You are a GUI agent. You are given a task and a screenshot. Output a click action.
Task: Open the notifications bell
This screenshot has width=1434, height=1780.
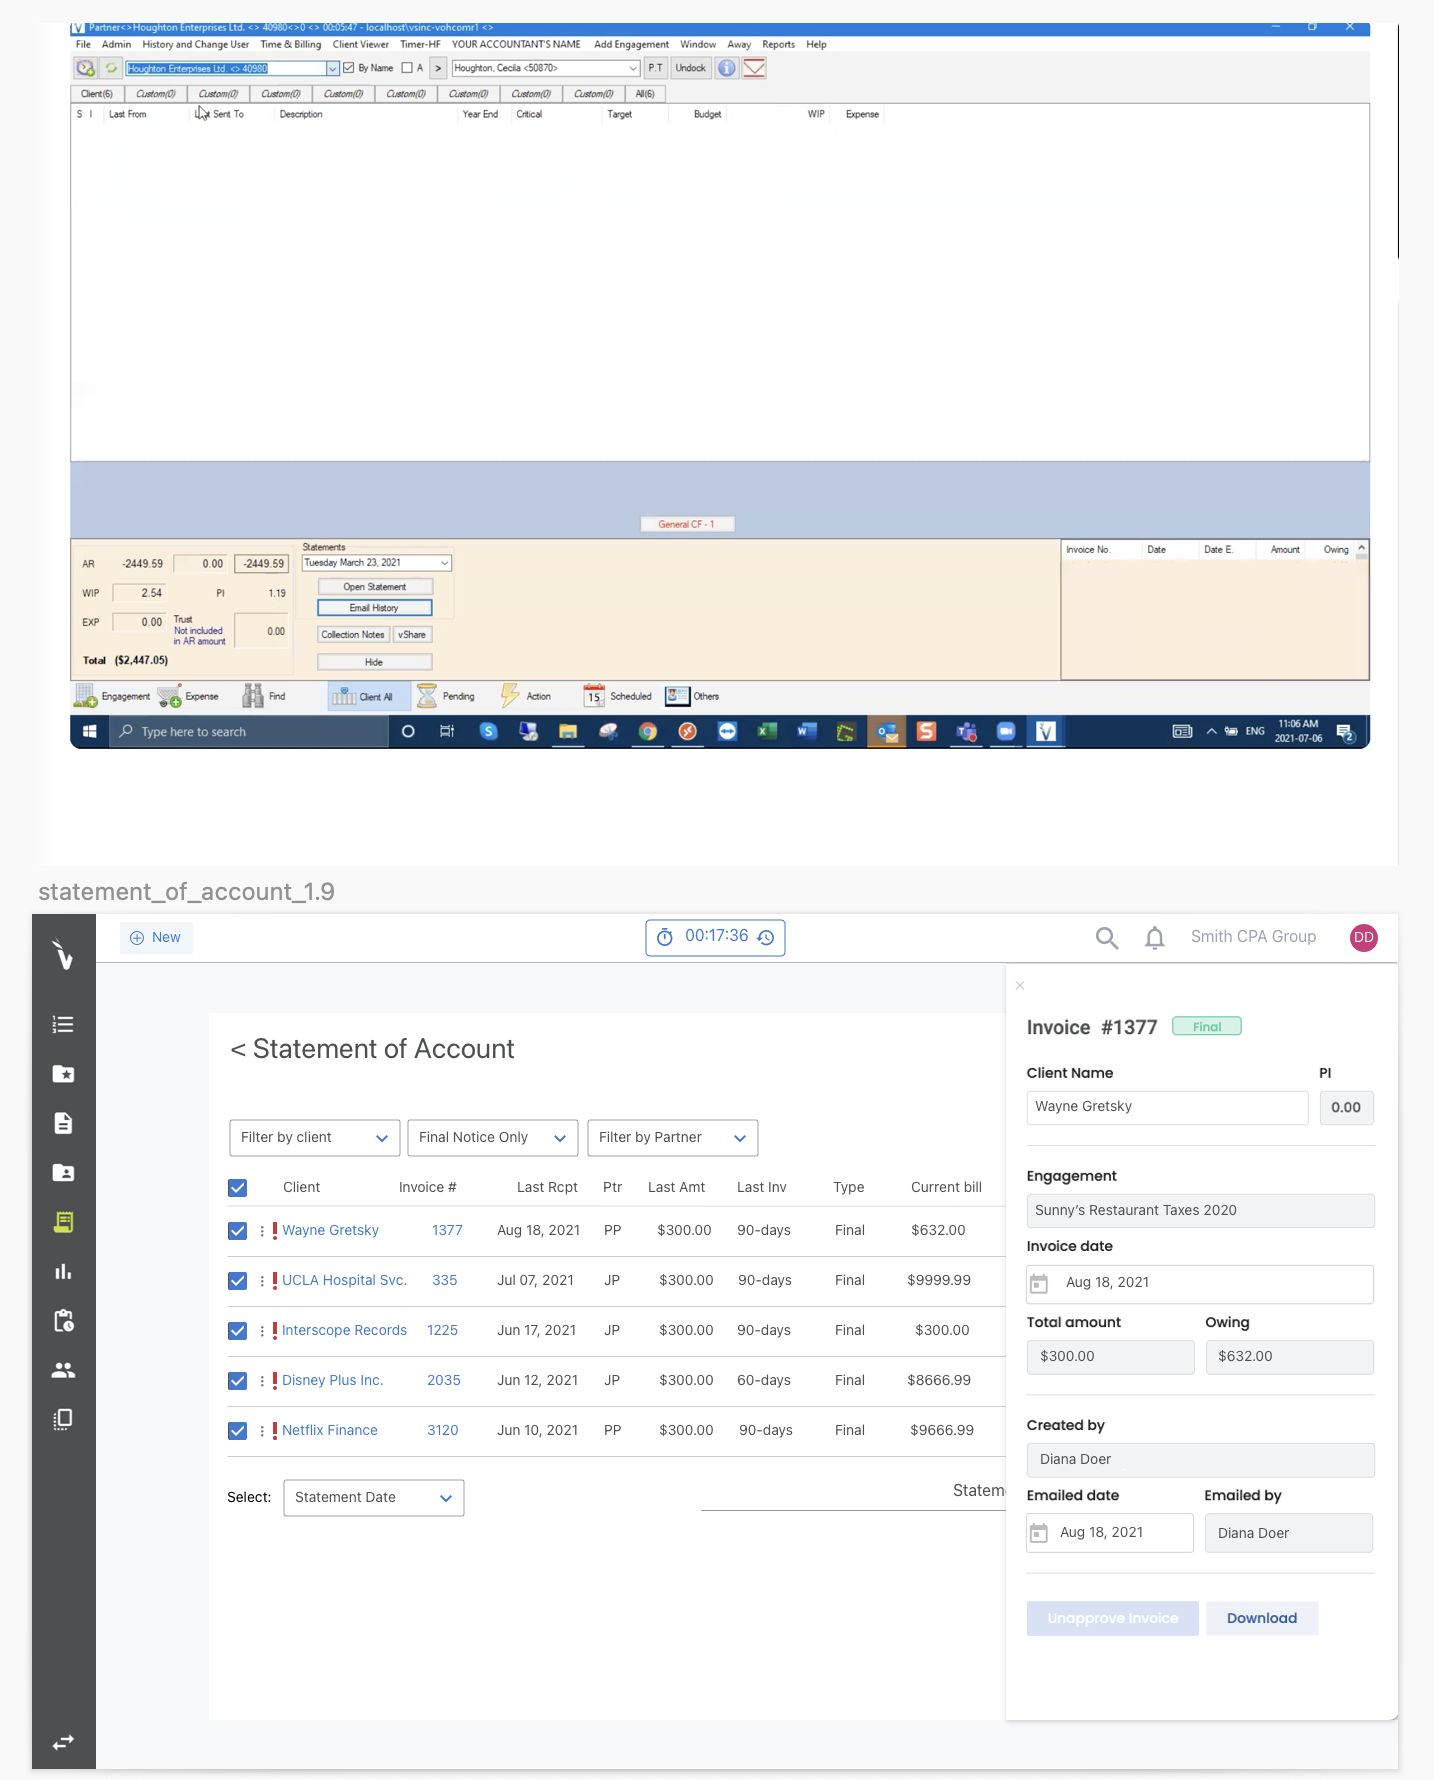(1154, 938)
